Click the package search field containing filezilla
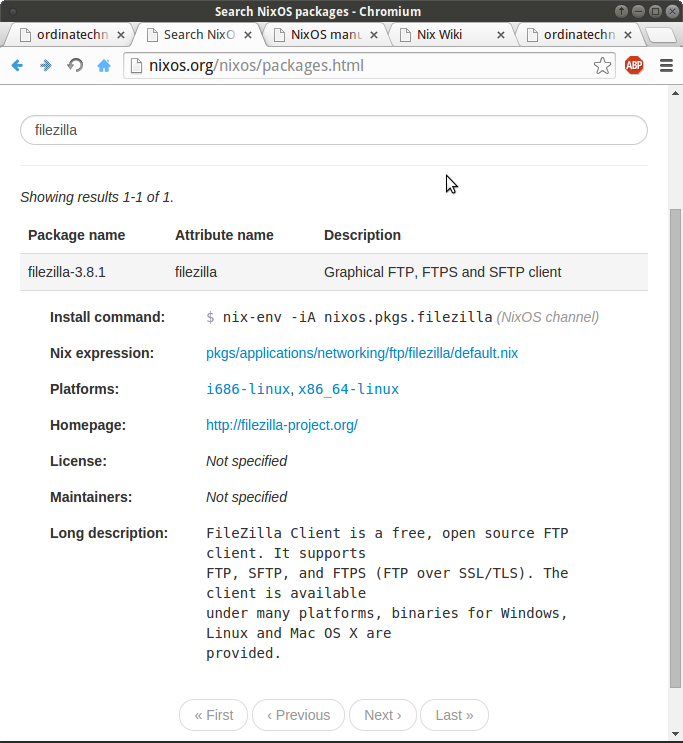 tap(334, 130)
